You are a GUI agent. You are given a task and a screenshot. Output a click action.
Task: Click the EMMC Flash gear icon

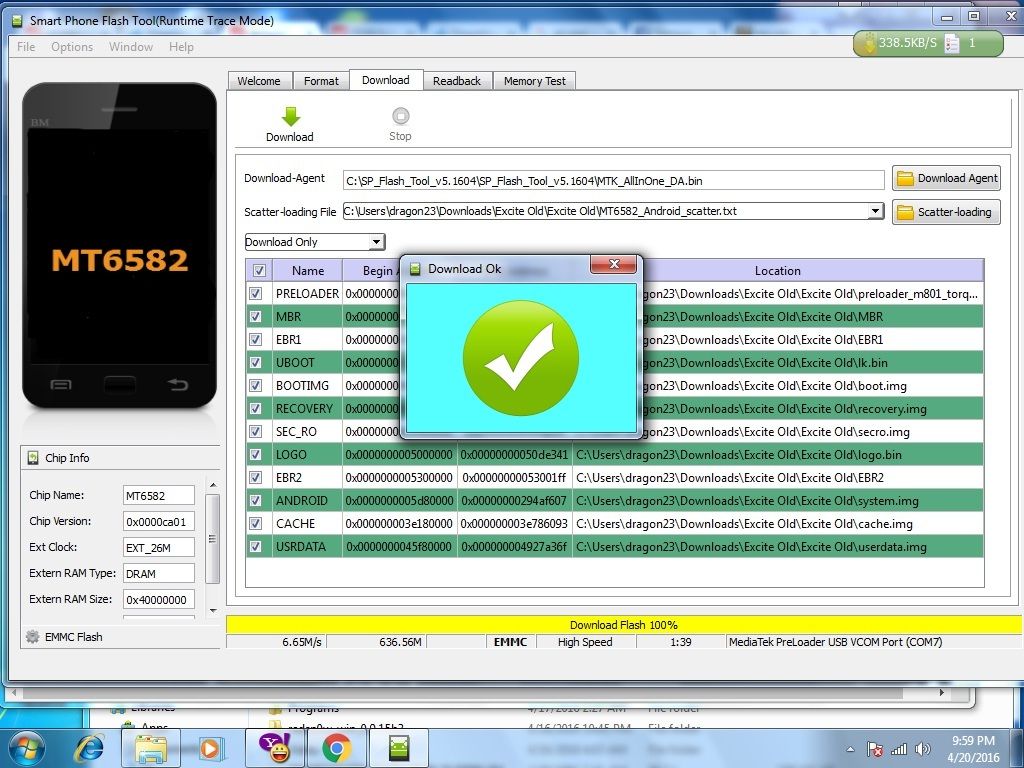click(32, 637)
